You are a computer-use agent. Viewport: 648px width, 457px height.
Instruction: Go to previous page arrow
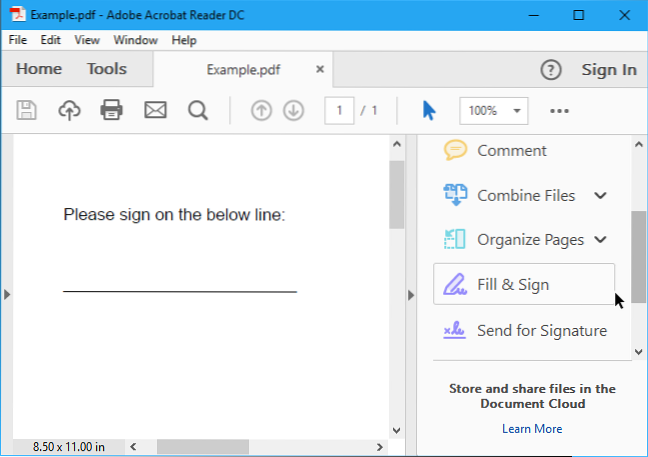point(261,110)
